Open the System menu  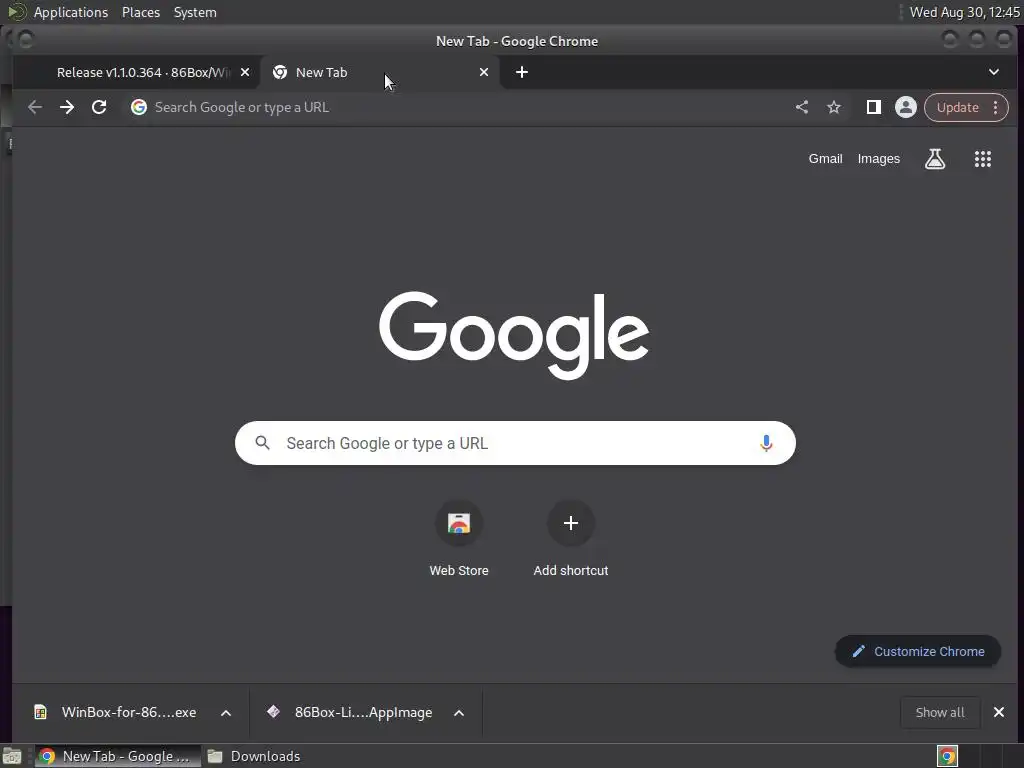pyautogui.click(x=195, y=12)
